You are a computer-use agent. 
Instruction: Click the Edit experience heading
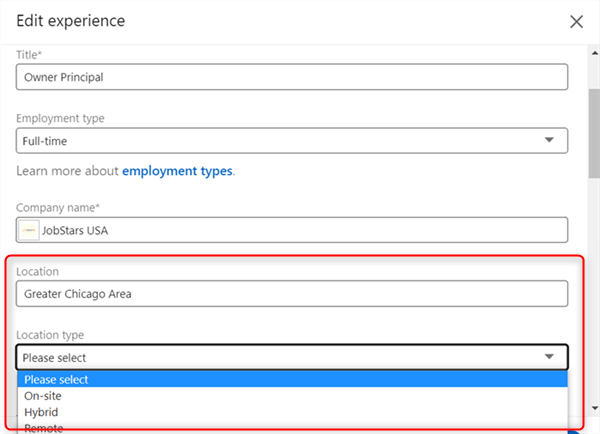pyautogui.click(x=69, y=21)
